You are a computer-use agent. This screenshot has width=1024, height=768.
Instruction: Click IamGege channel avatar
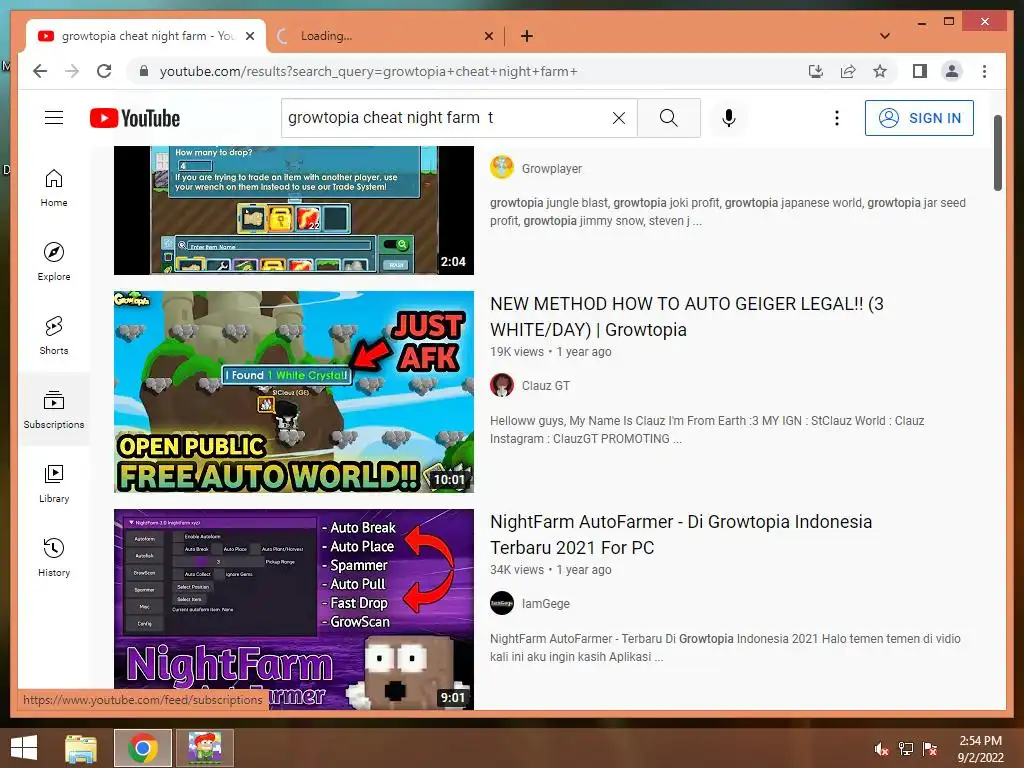pyautogui.click(x=502, y=603)
